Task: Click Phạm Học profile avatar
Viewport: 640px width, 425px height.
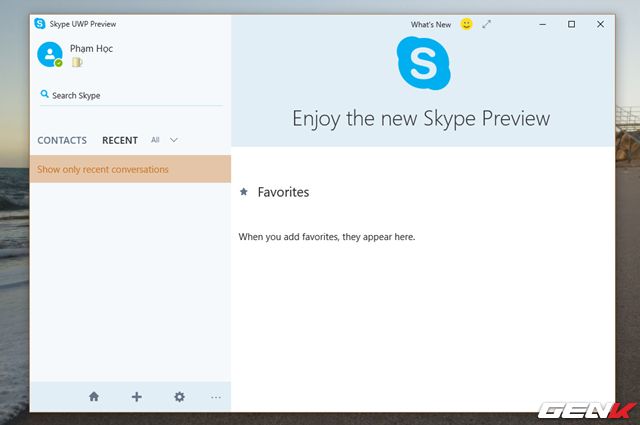Action: pyautogui.click(x=50, y=54)
